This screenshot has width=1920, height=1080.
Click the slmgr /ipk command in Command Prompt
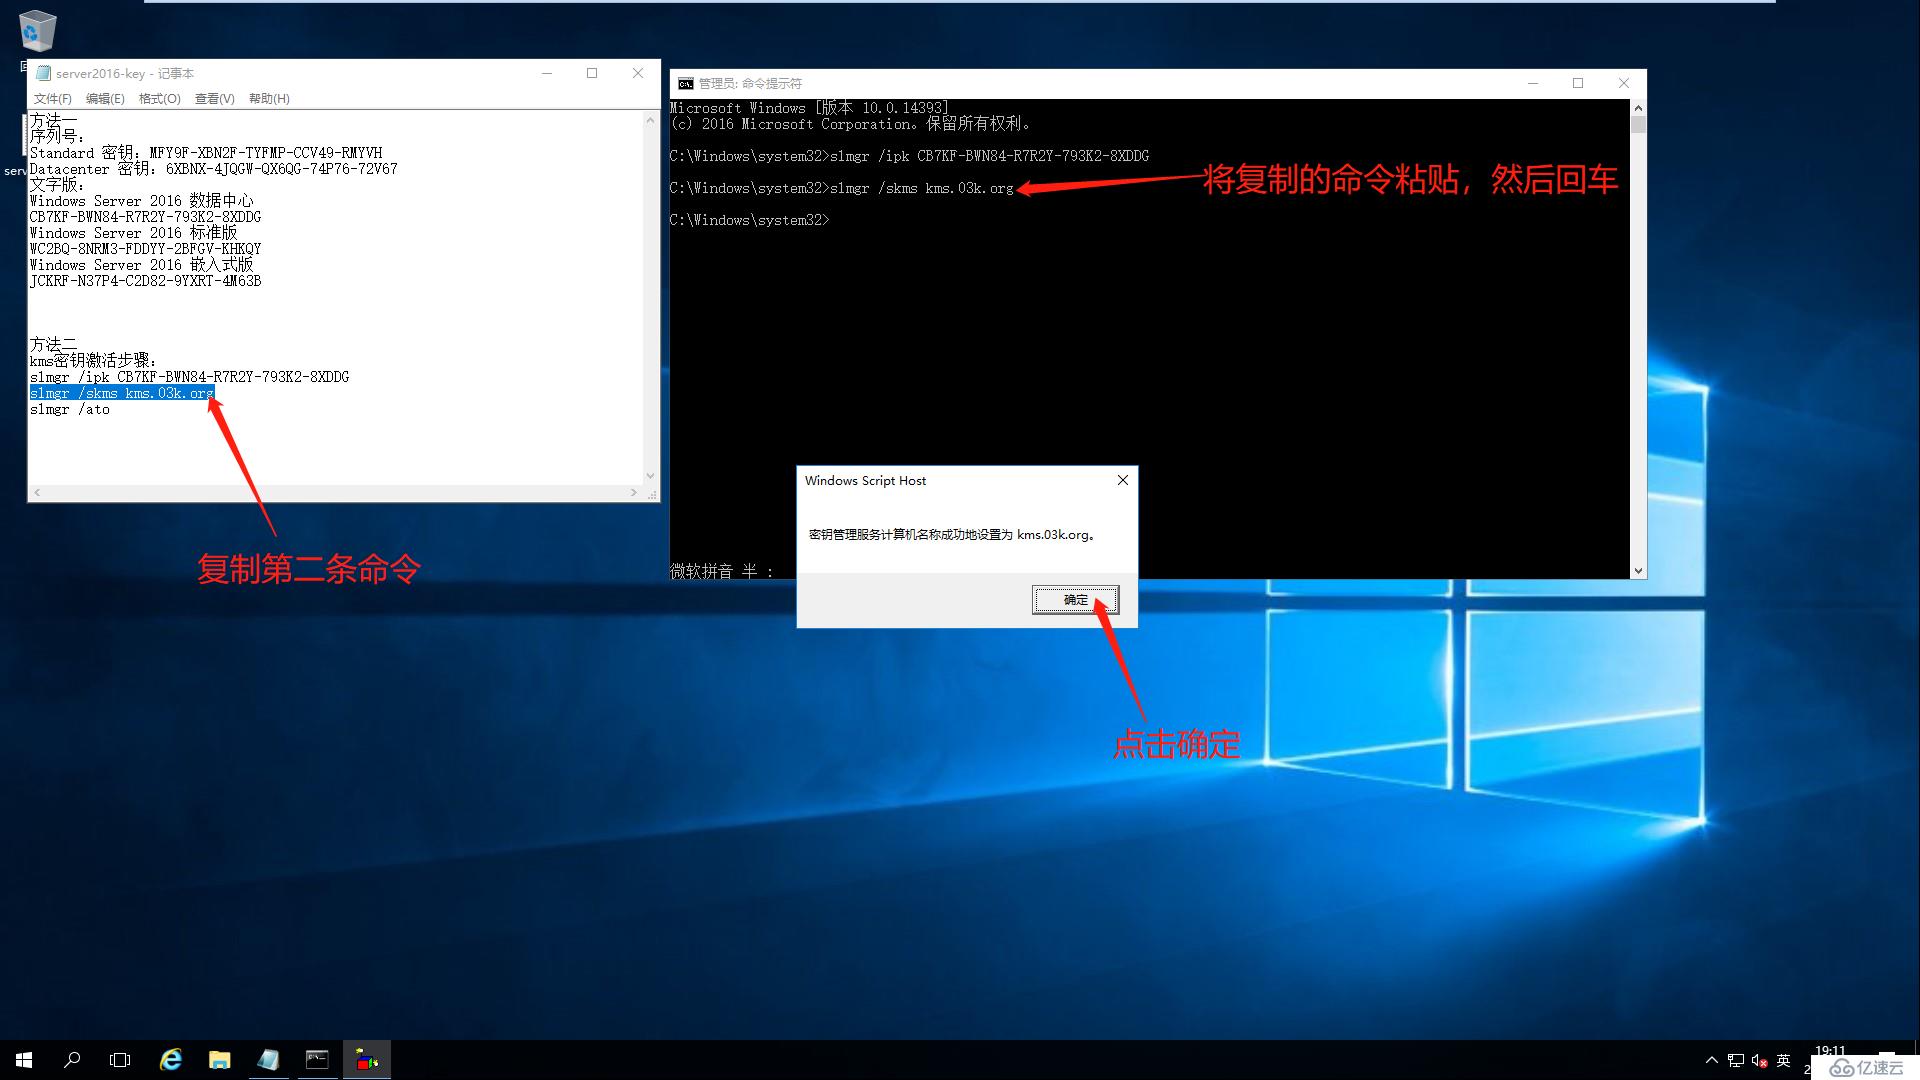point(989,156)
